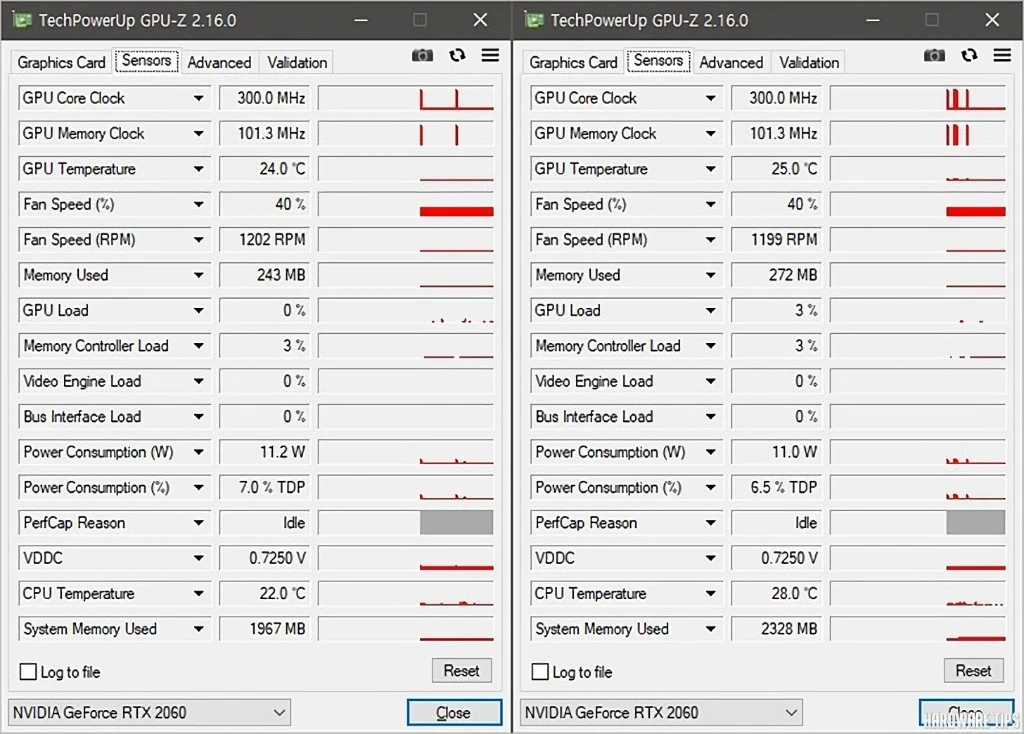Select the 272 MB Memory Used value
The width and height of the screenshot is (1024, 734).
tap(776, 275)
